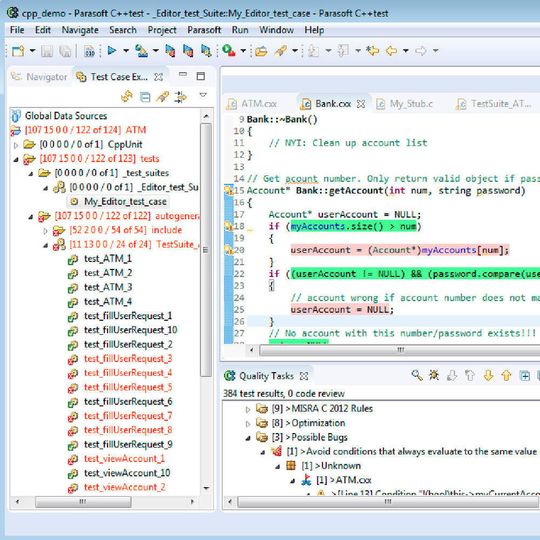The image size is (540, 540).
Task: Collapse the Possible Bugs category
Action: pos(248,438)
